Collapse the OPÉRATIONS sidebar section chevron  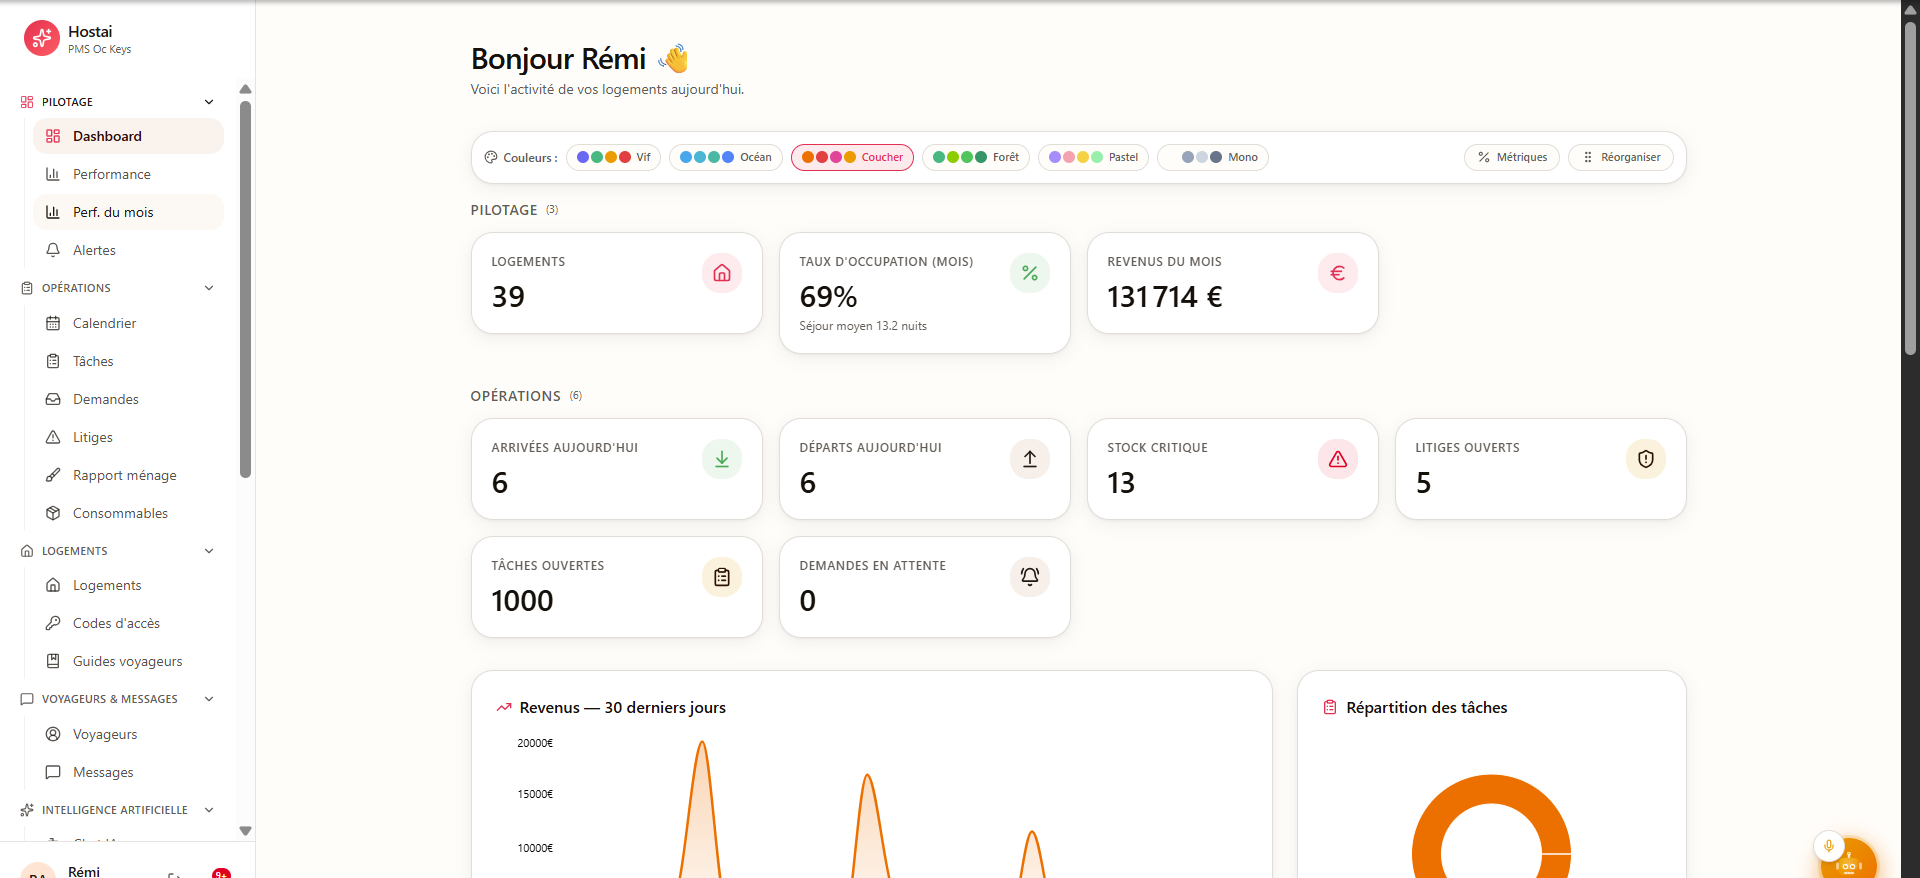pyautogui.click(x=209, y=288)
